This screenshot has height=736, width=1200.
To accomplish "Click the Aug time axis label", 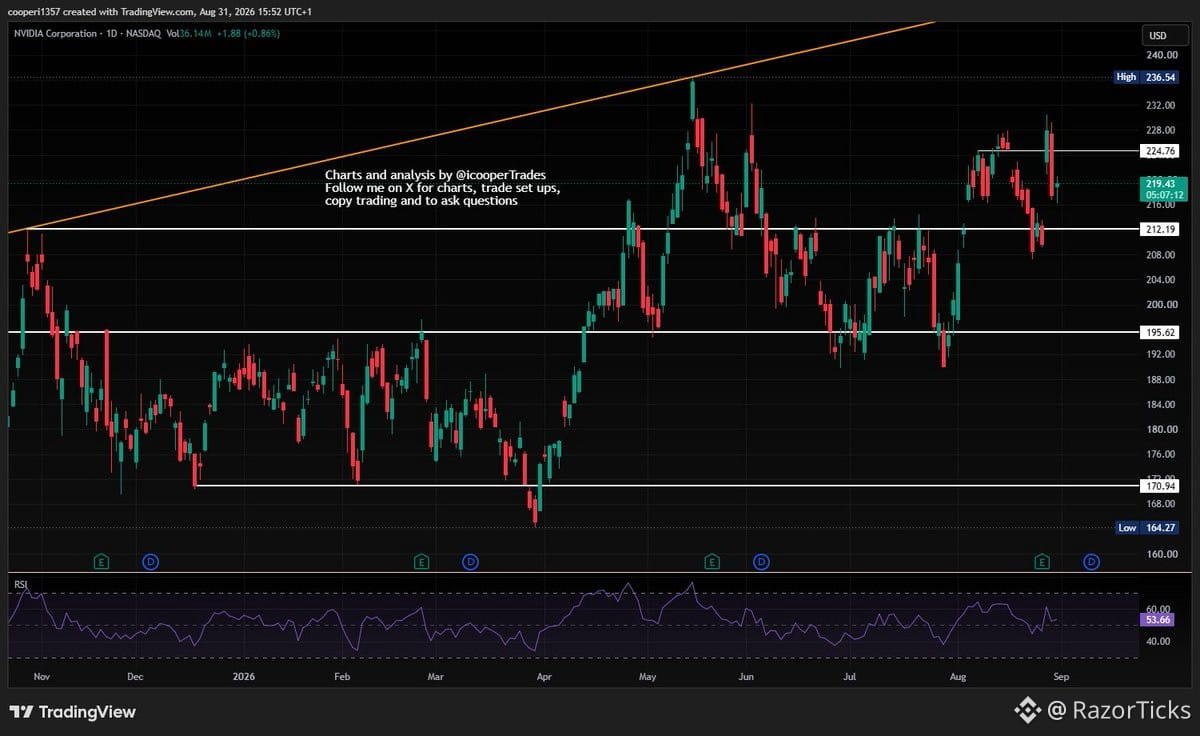I will click(958, 677).
